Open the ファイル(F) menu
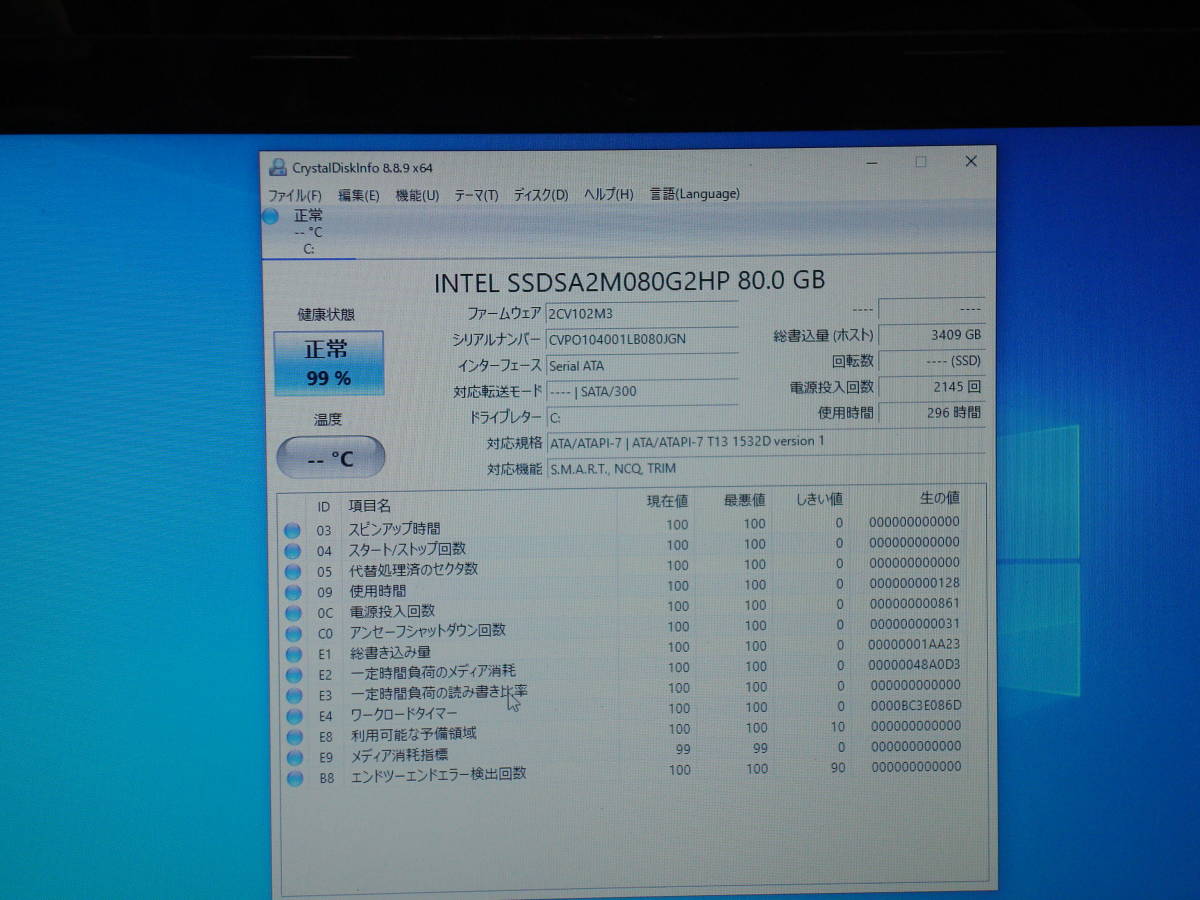1200x900 pixels. (x=295, y=195)
